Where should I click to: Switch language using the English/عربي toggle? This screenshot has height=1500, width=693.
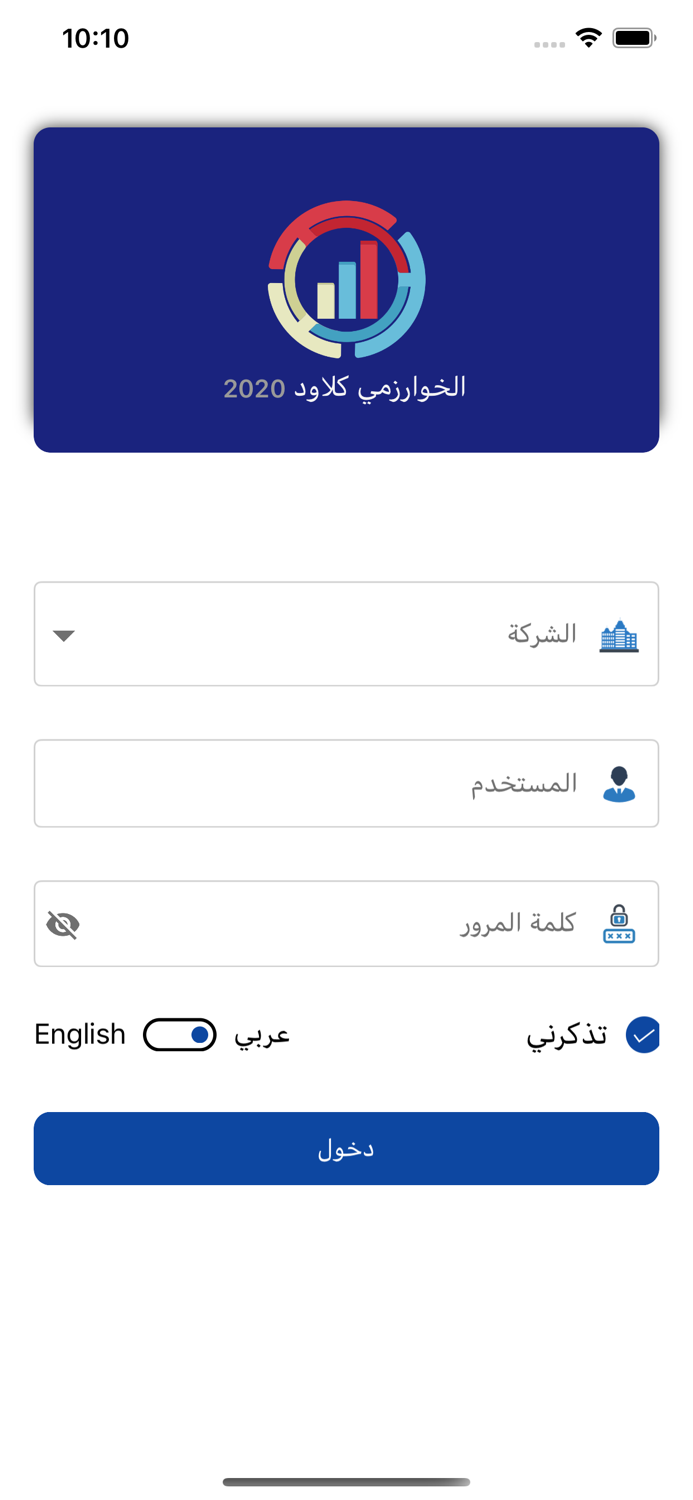[x=180, y=1035]
